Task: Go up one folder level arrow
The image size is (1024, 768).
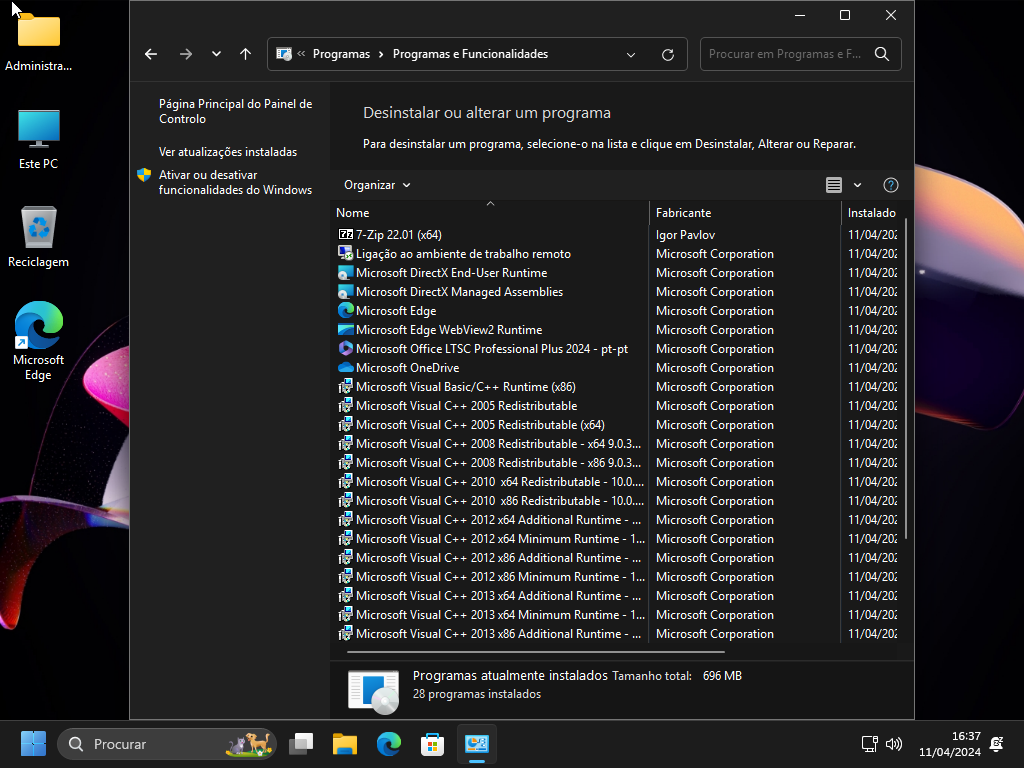Action: (246, 54)
